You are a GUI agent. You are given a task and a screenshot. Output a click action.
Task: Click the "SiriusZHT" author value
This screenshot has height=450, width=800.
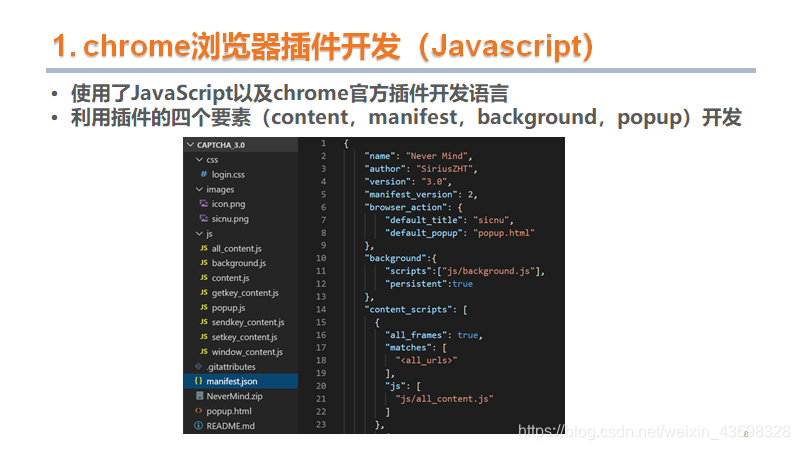pyautogui.click(x=444, y=169)
